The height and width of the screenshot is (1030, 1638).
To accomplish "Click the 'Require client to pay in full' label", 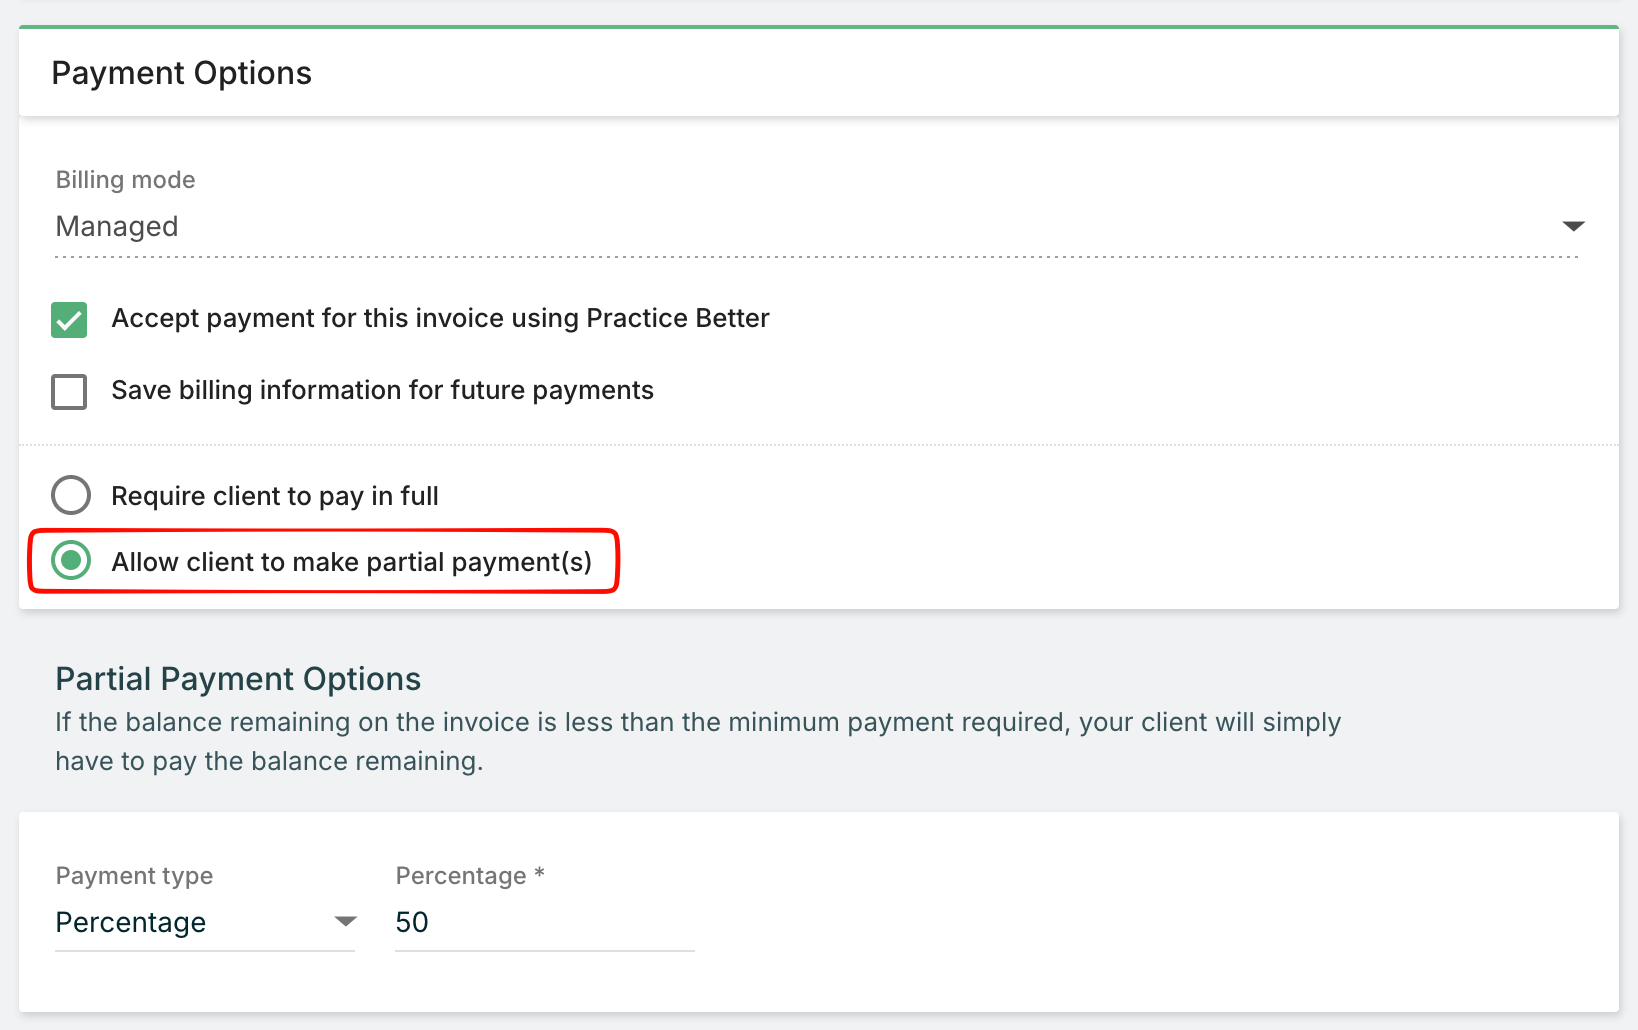I will point(275,496).
